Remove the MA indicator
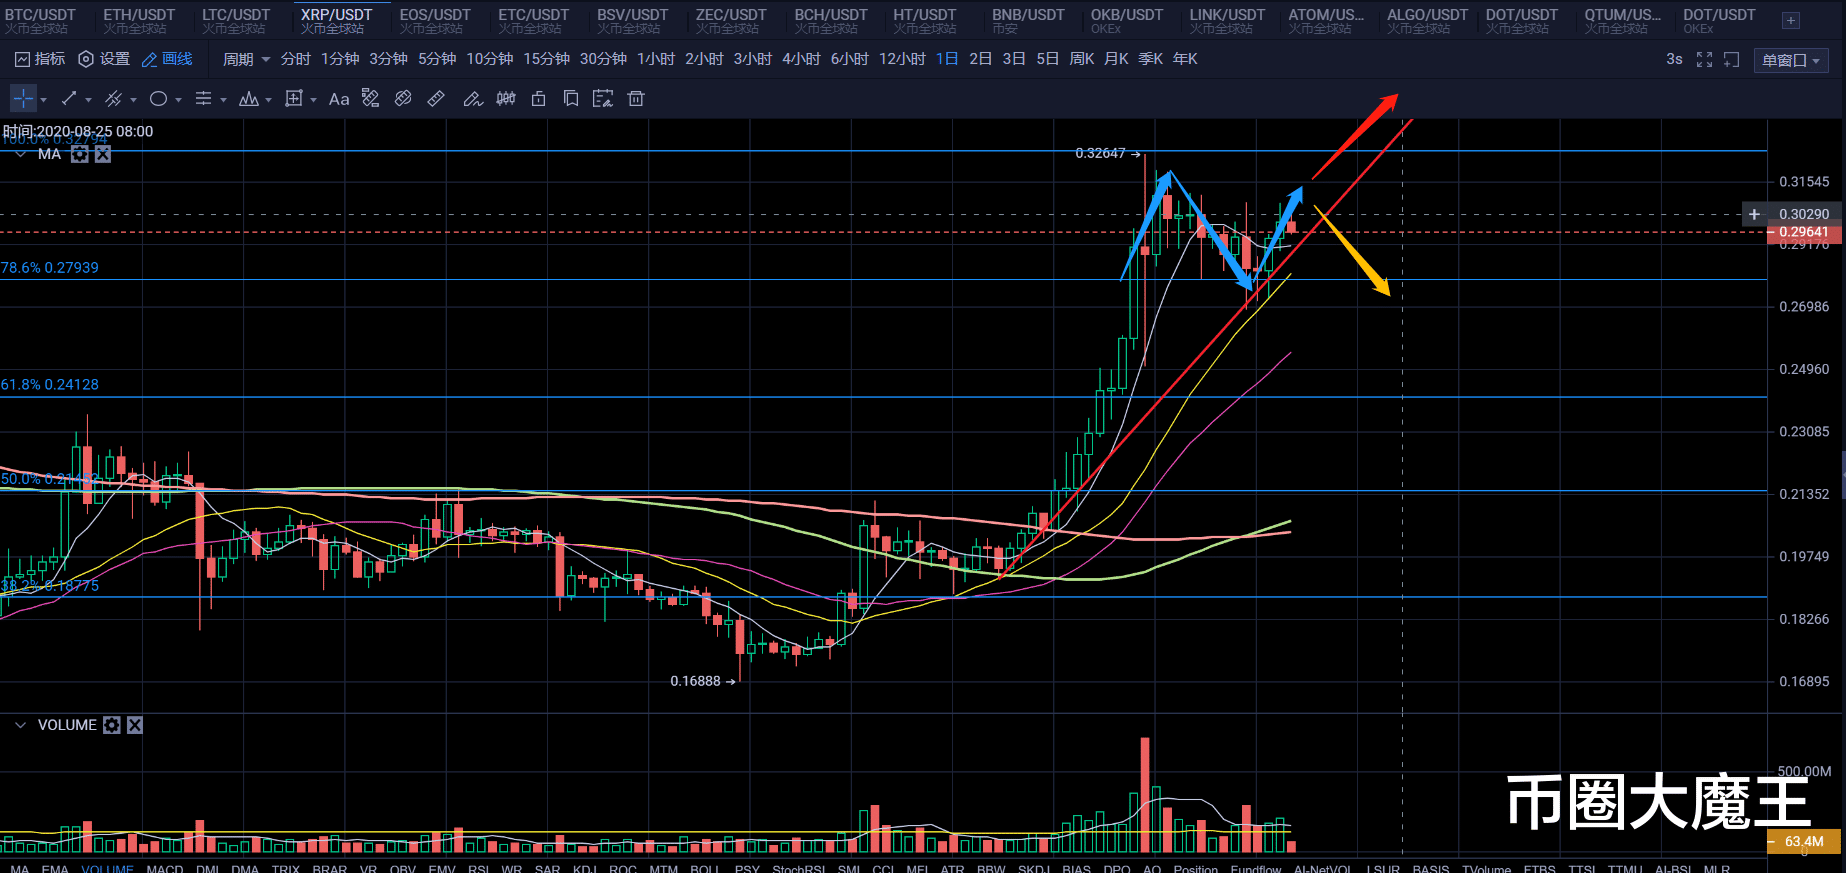The image size is (1846, 873). pos(103,154)
